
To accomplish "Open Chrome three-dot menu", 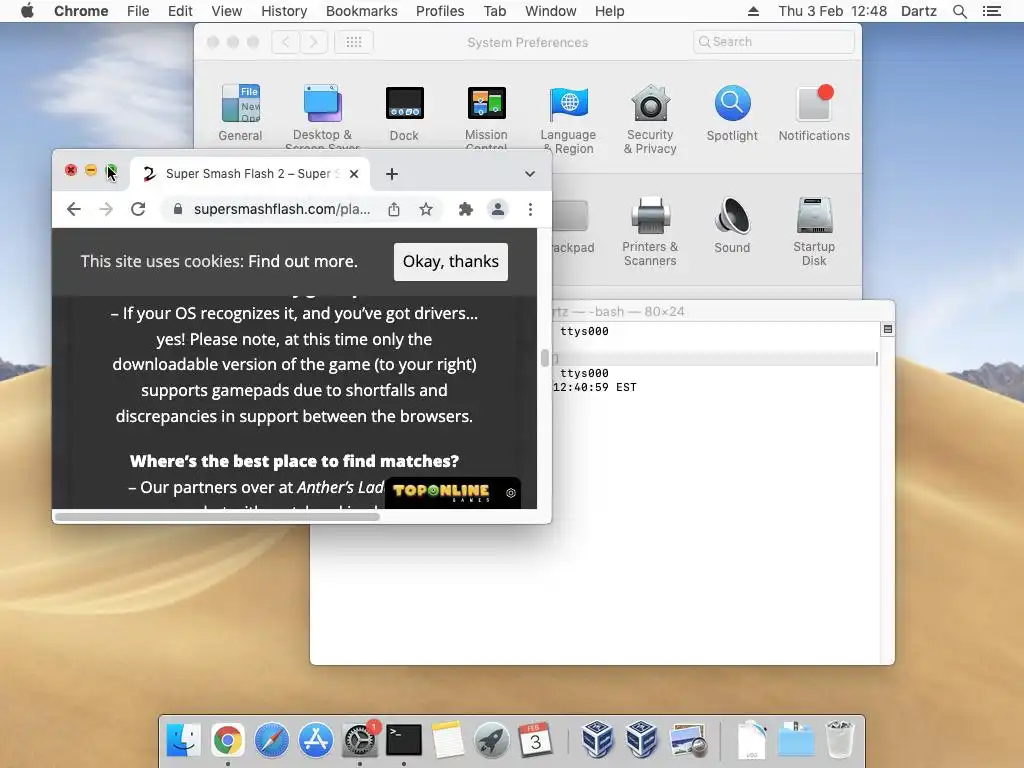I will tap(530, 209).
